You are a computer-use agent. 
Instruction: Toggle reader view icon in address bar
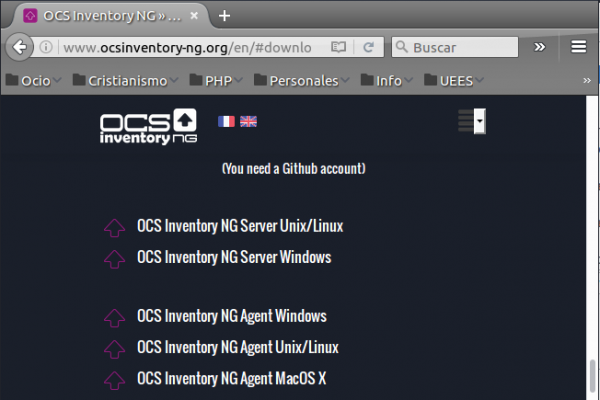[338, 47]
